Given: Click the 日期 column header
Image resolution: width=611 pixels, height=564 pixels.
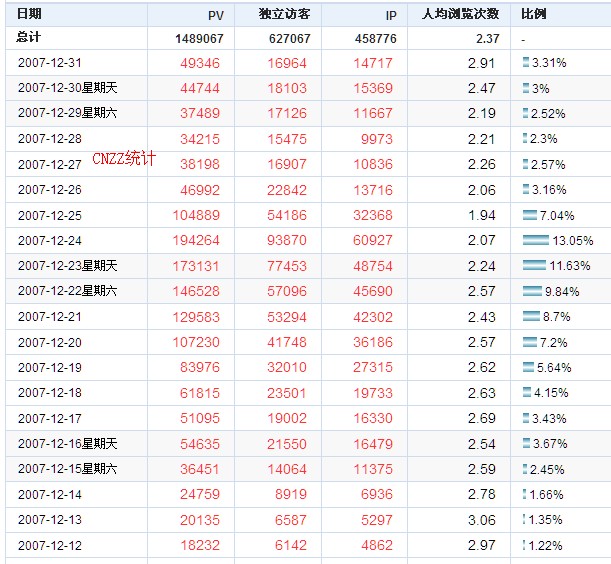Looking at the screenshot, I should (x=29, y=14).
